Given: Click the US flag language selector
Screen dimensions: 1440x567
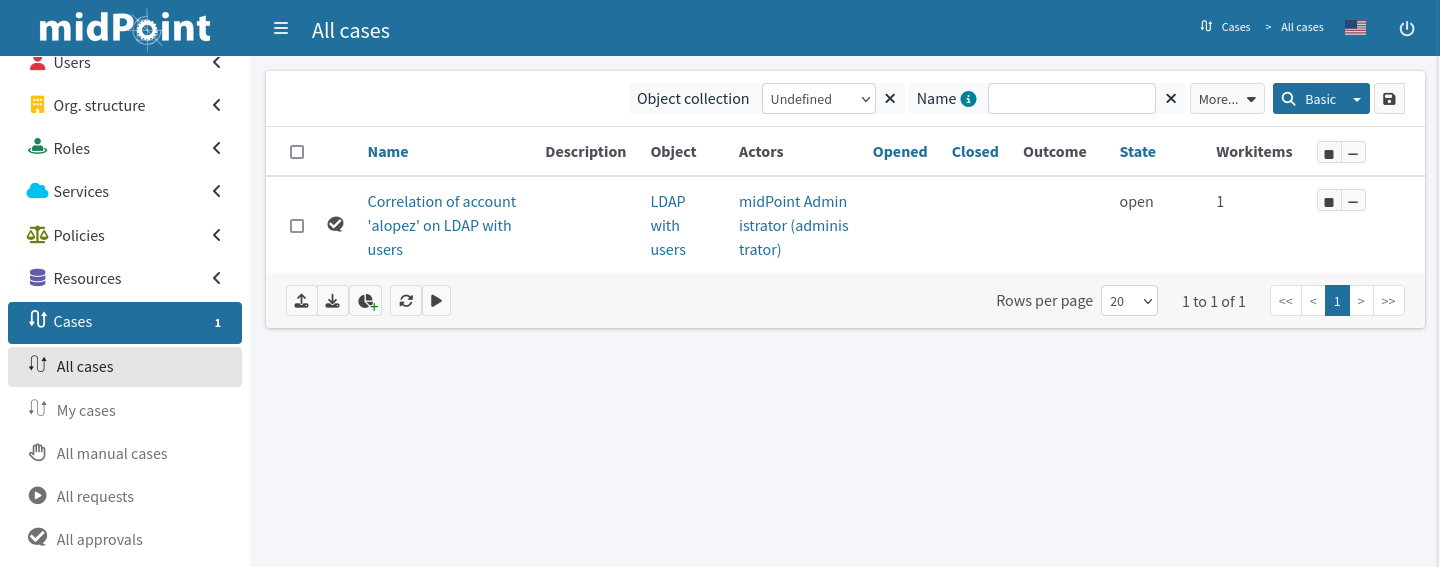Looking at the screenshot, I should coord(1355,28).
